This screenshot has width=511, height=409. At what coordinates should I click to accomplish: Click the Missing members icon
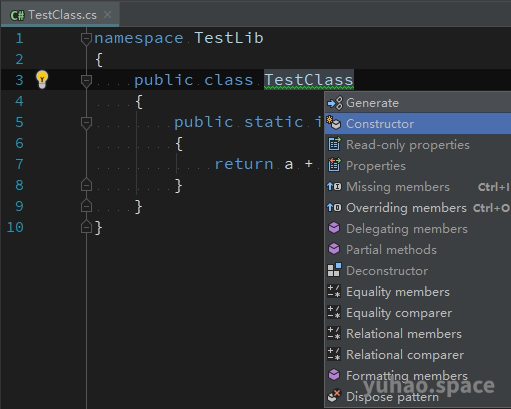pos(334,186)
